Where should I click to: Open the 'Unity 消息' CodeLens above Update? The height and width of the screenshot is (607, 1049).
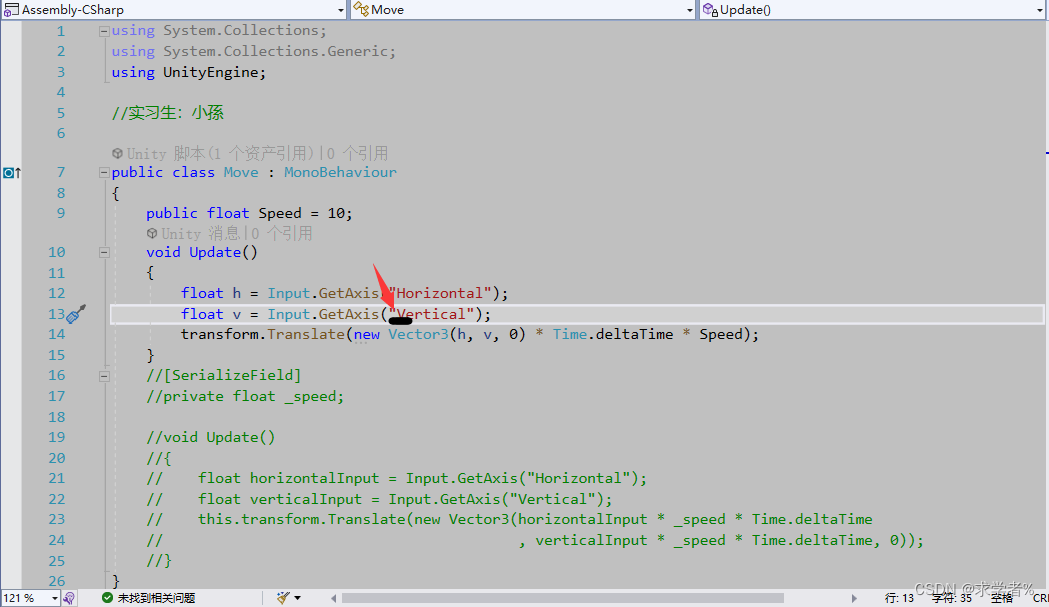[x=201, y=233]
